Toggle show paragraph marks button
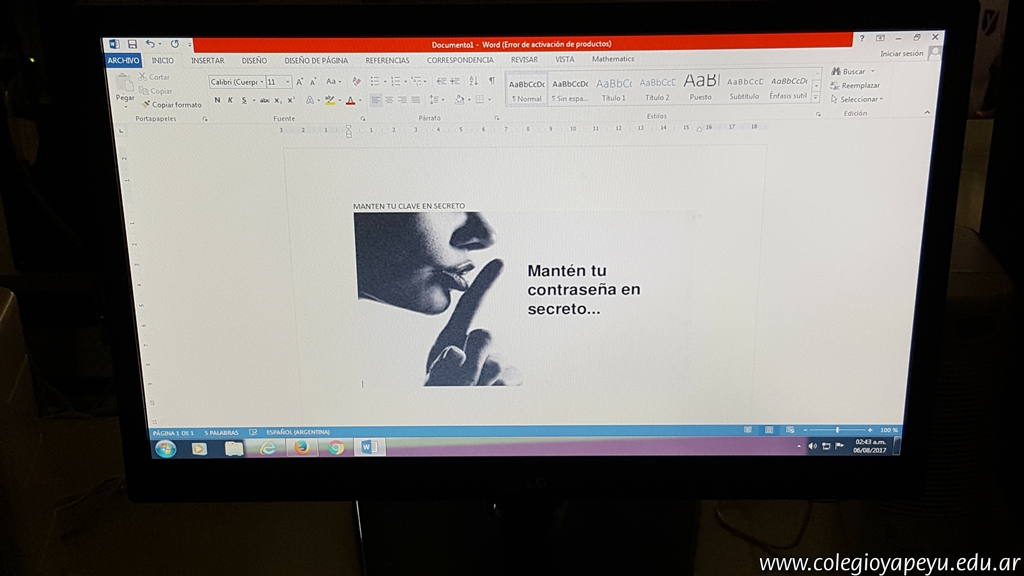The height and width of the screenshot is (576, 1024). 491,81
